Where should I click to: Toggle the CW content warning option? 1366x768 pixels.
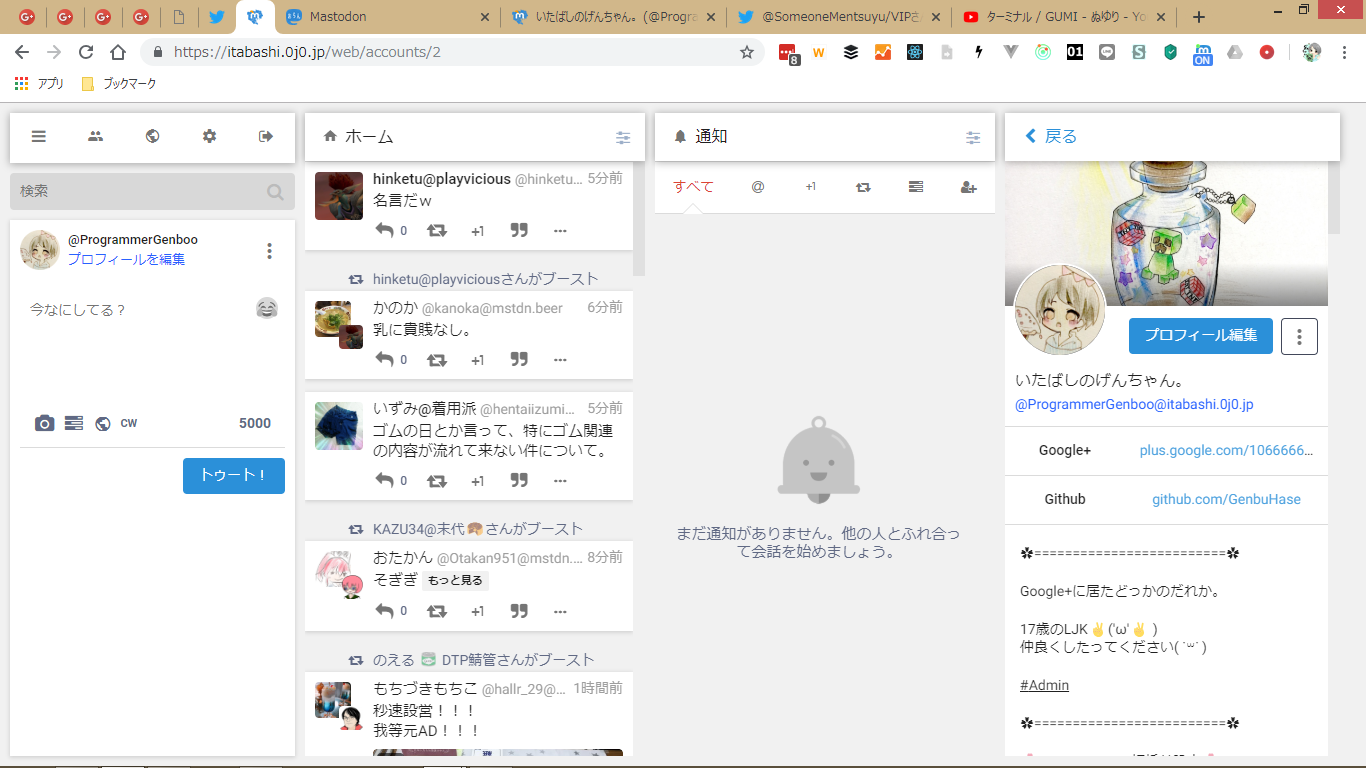[129, 424]
